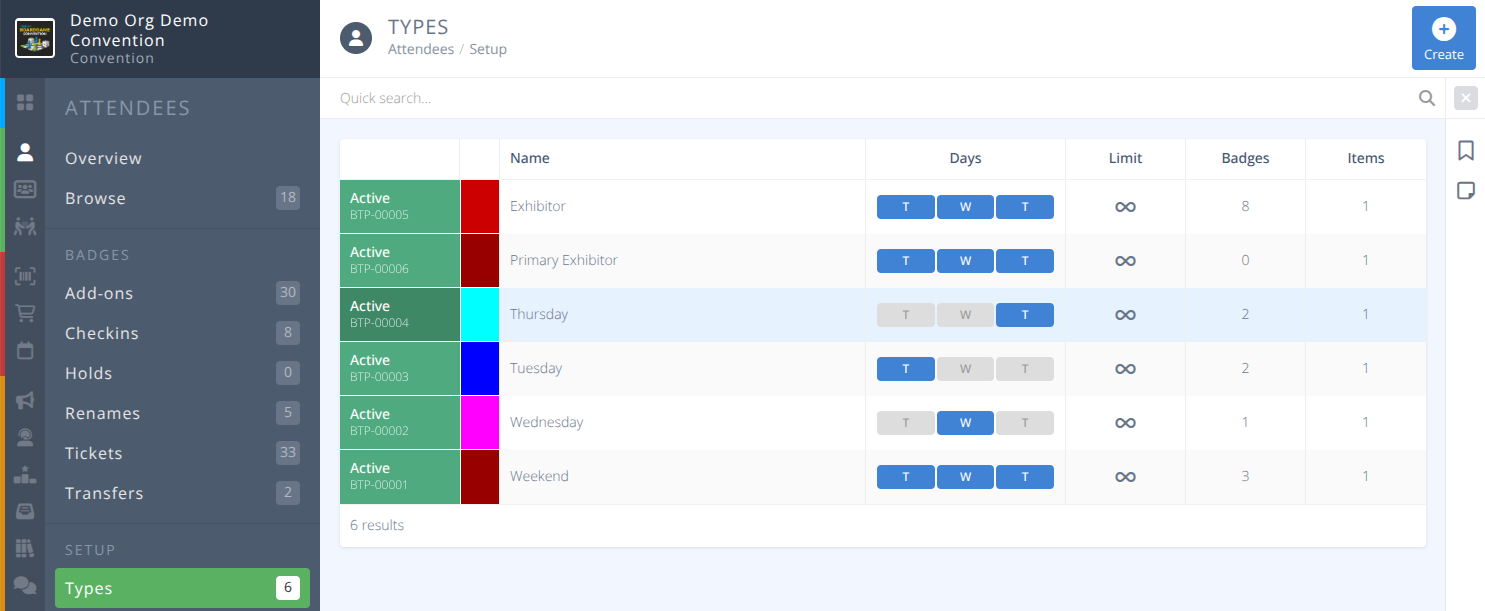Open the dashboard grid icon at sidebar top
1485x611 pixels.
pyautogui.click(x=25, y=100)
